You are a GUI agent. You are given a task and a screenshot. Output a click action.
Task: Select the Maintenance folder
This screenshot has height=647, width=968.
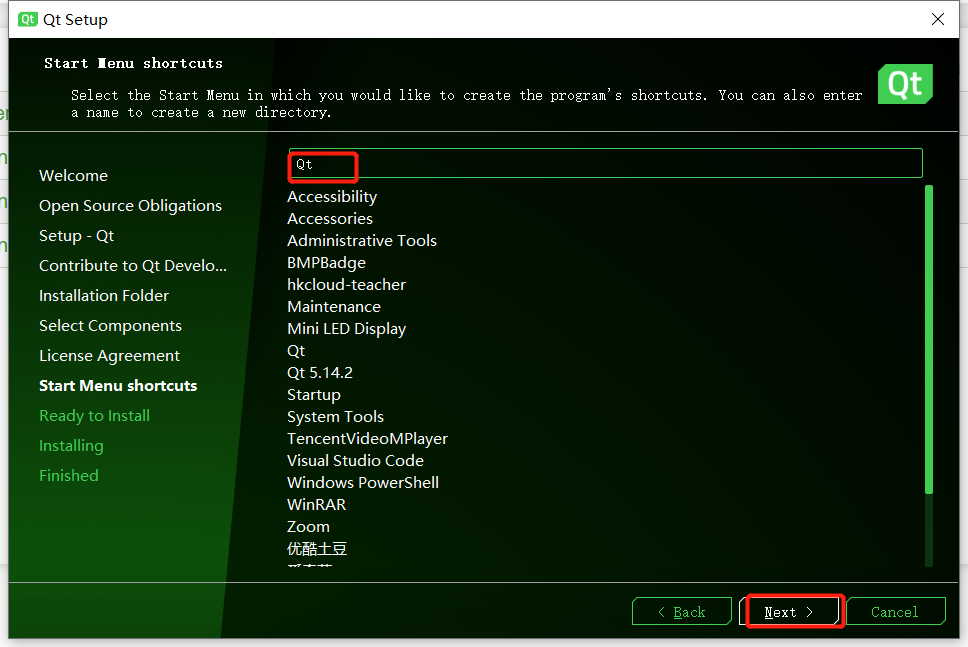pos(334,307)
